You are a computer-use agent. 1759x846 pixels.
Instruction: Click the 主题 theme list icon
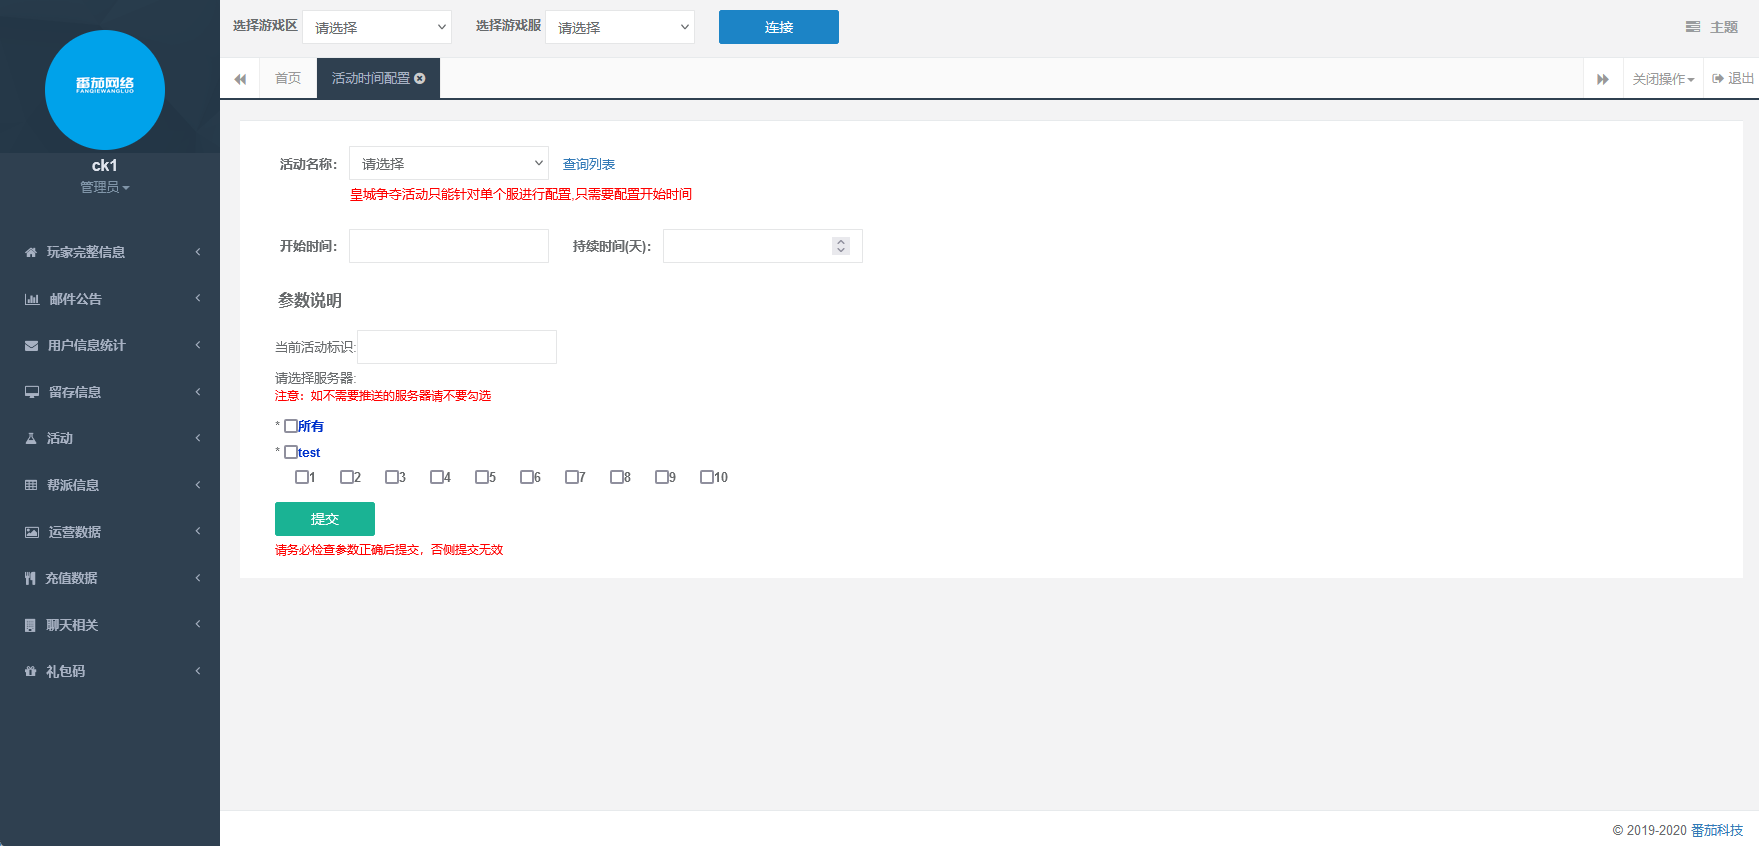coord(1693,27)
